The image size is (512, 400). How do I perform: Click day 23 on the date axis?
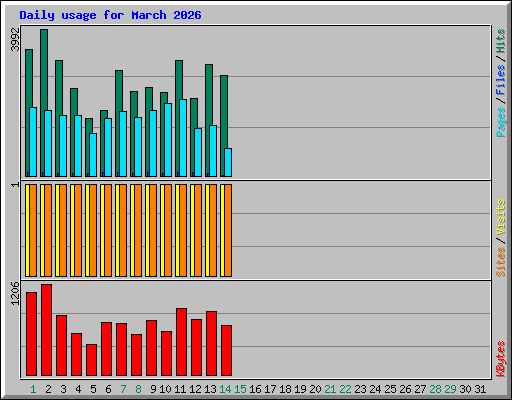(x=360, y=389)
